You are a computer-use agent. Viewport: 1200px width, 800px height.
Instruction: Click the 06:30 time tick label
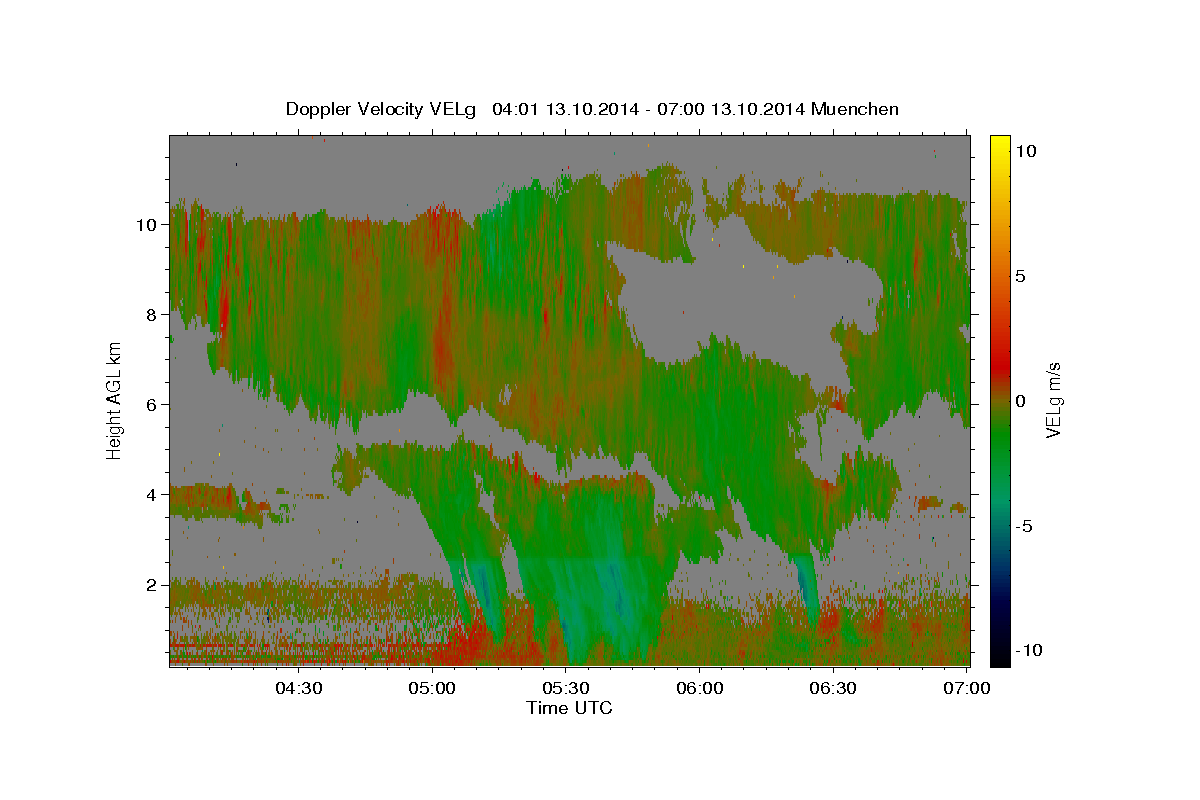[833, 688]
